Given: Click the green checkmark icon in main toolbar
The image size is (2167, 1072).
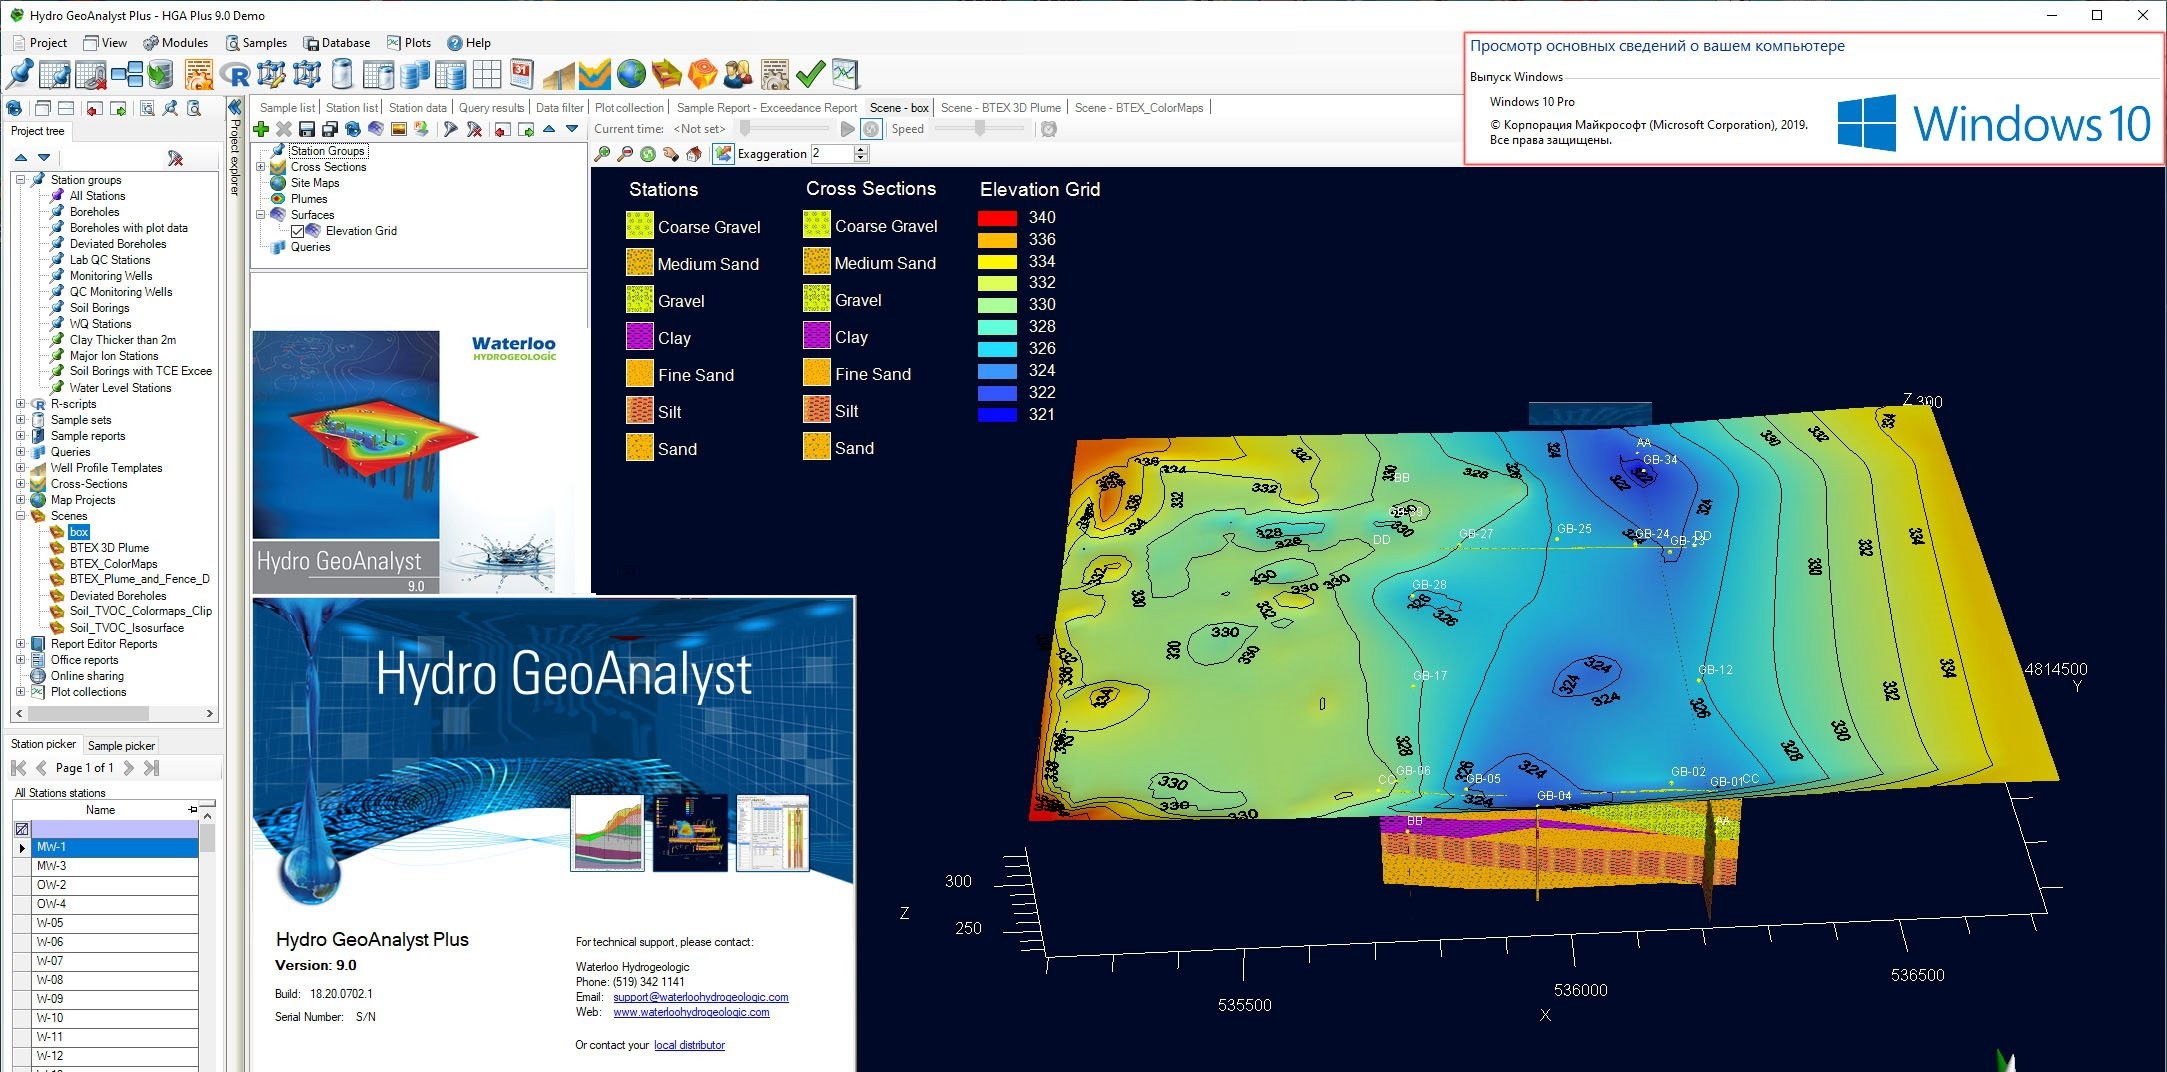Looking at the screenshot, I should click(810, 74).
